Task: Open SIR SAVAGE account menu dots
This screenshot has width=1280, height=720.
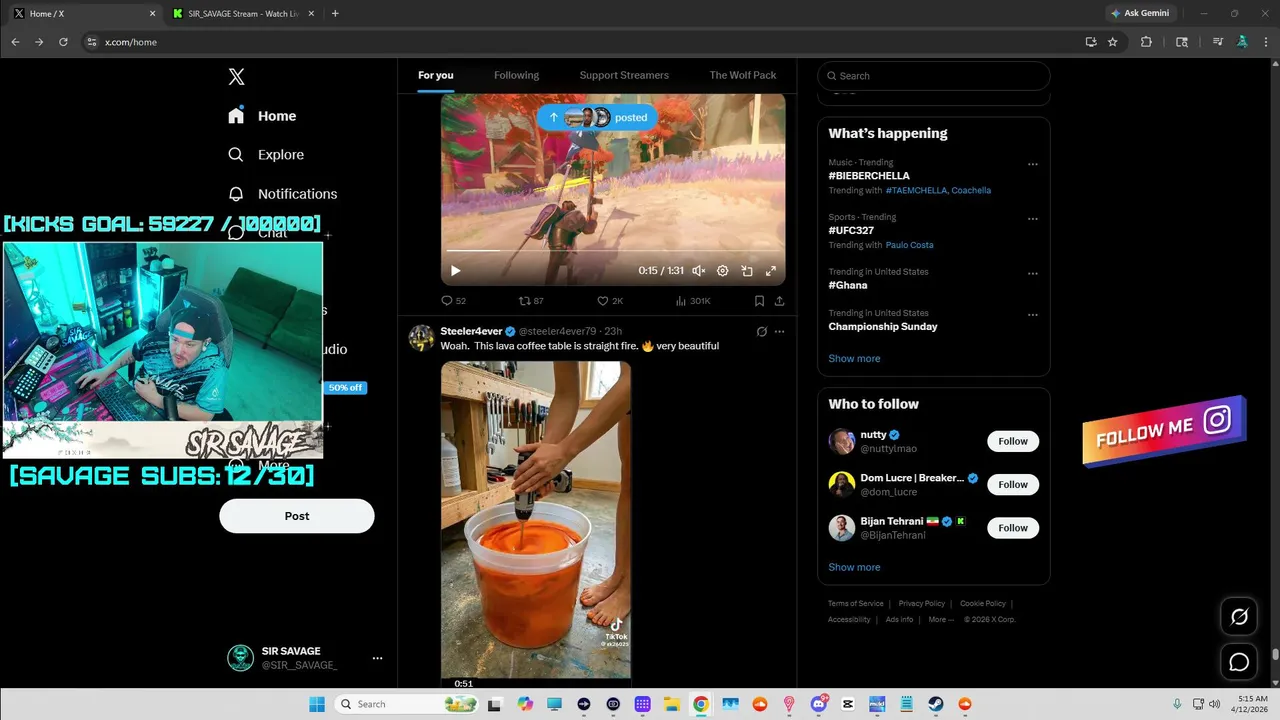Action: pos(377,658)
